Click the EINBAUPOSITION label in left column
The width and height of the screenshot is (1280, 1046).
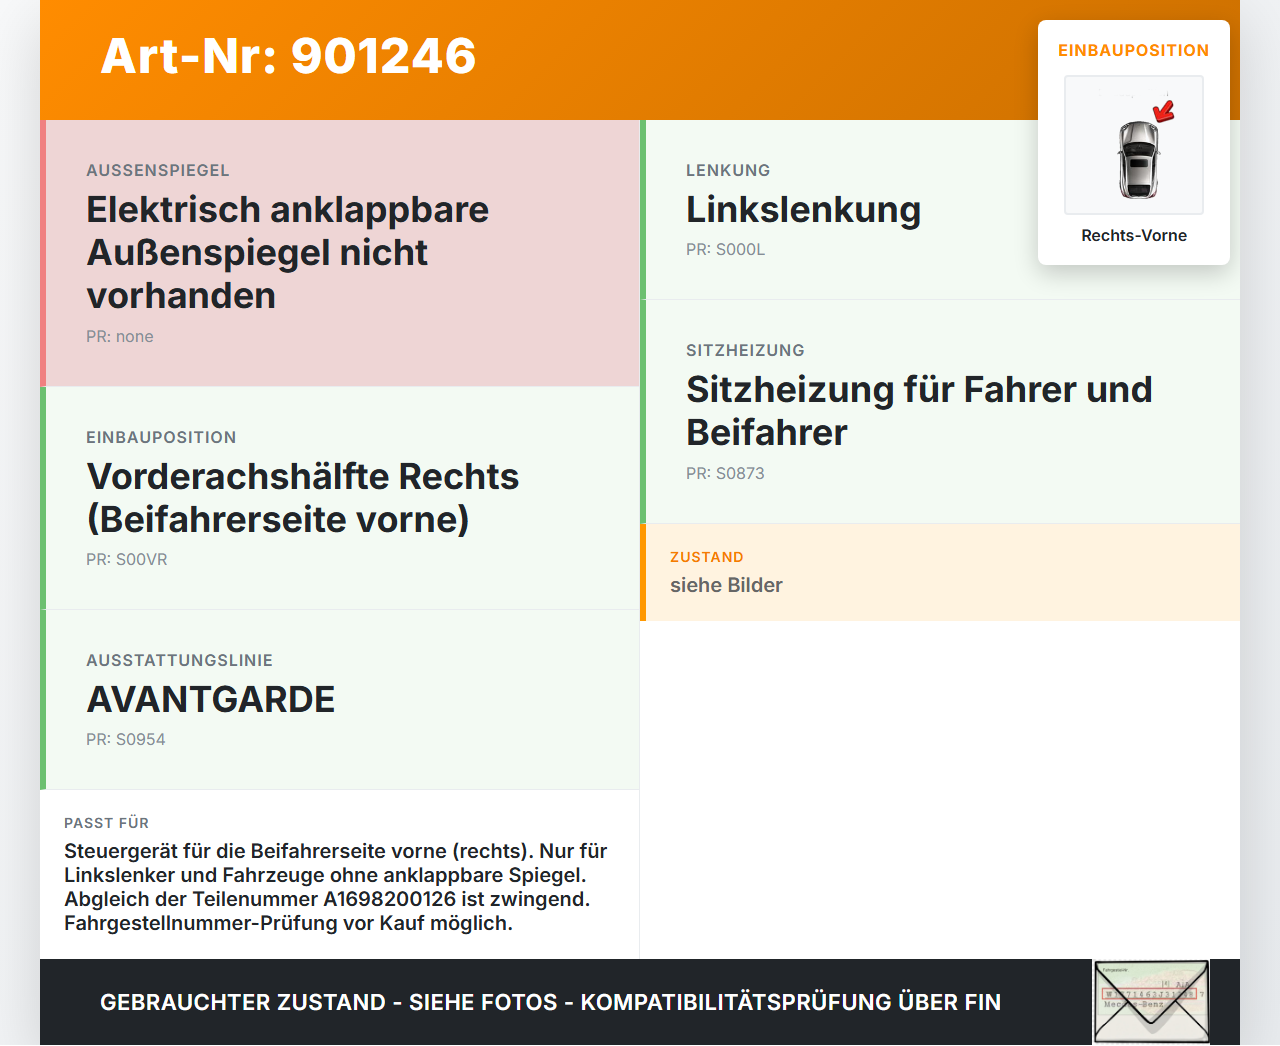(x=161, y=437)
